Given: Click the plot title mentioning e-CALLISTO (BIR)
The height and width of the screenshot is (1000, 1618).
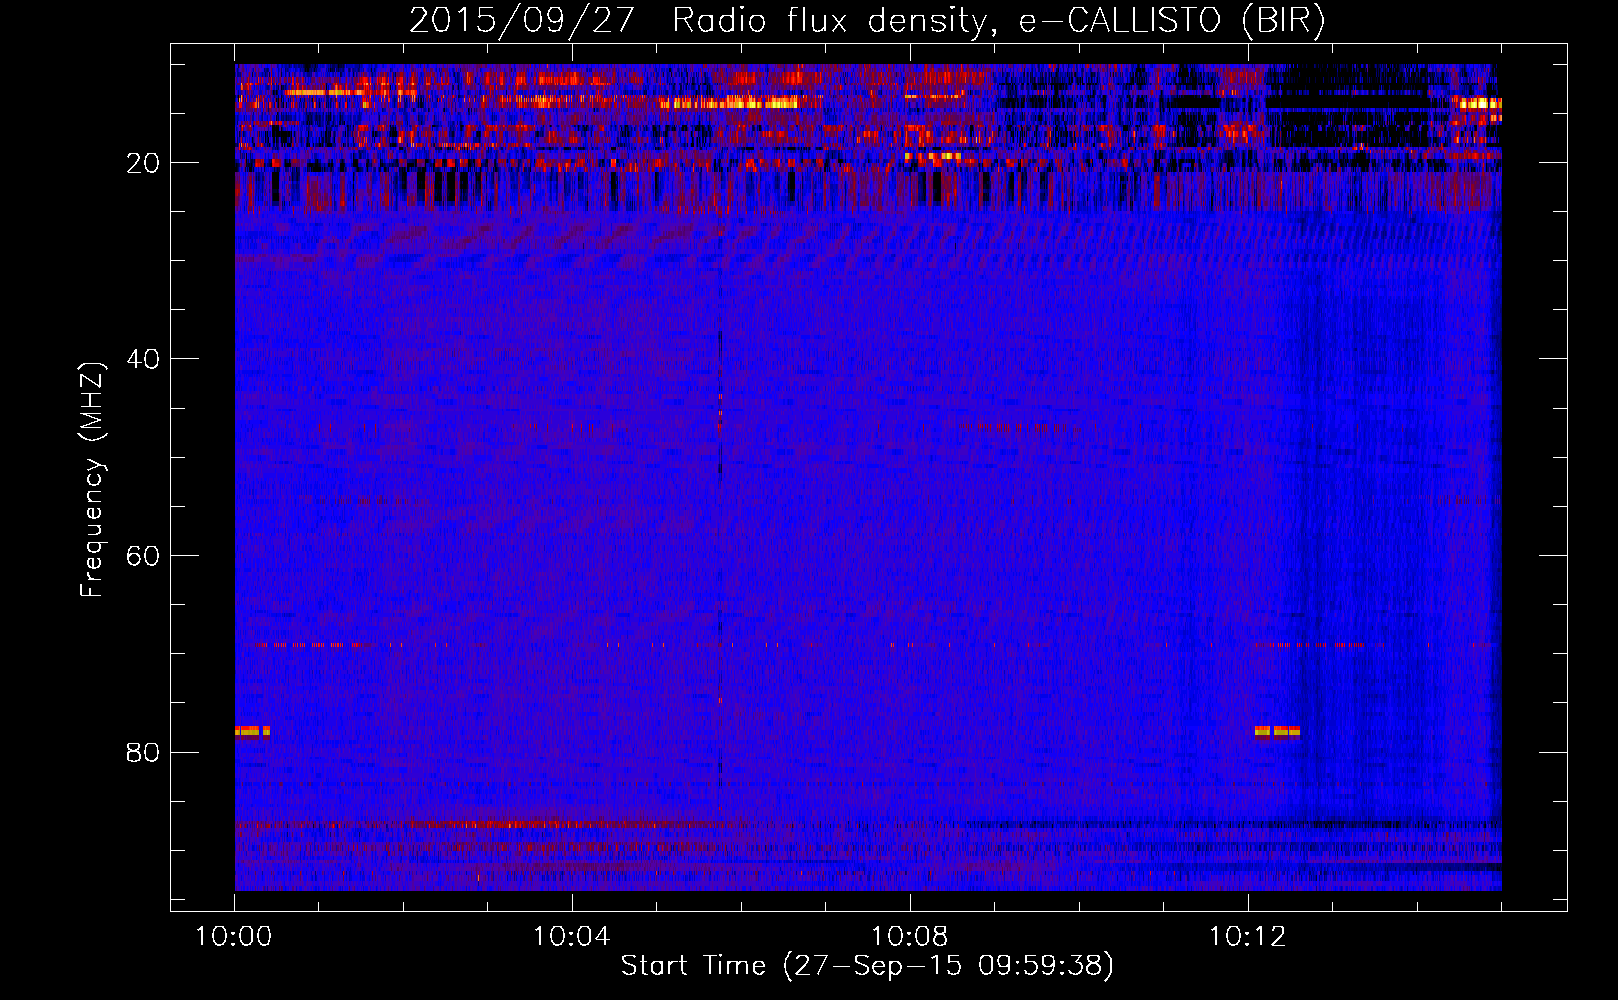Looking at the screenshot, I should click(867, 21).
